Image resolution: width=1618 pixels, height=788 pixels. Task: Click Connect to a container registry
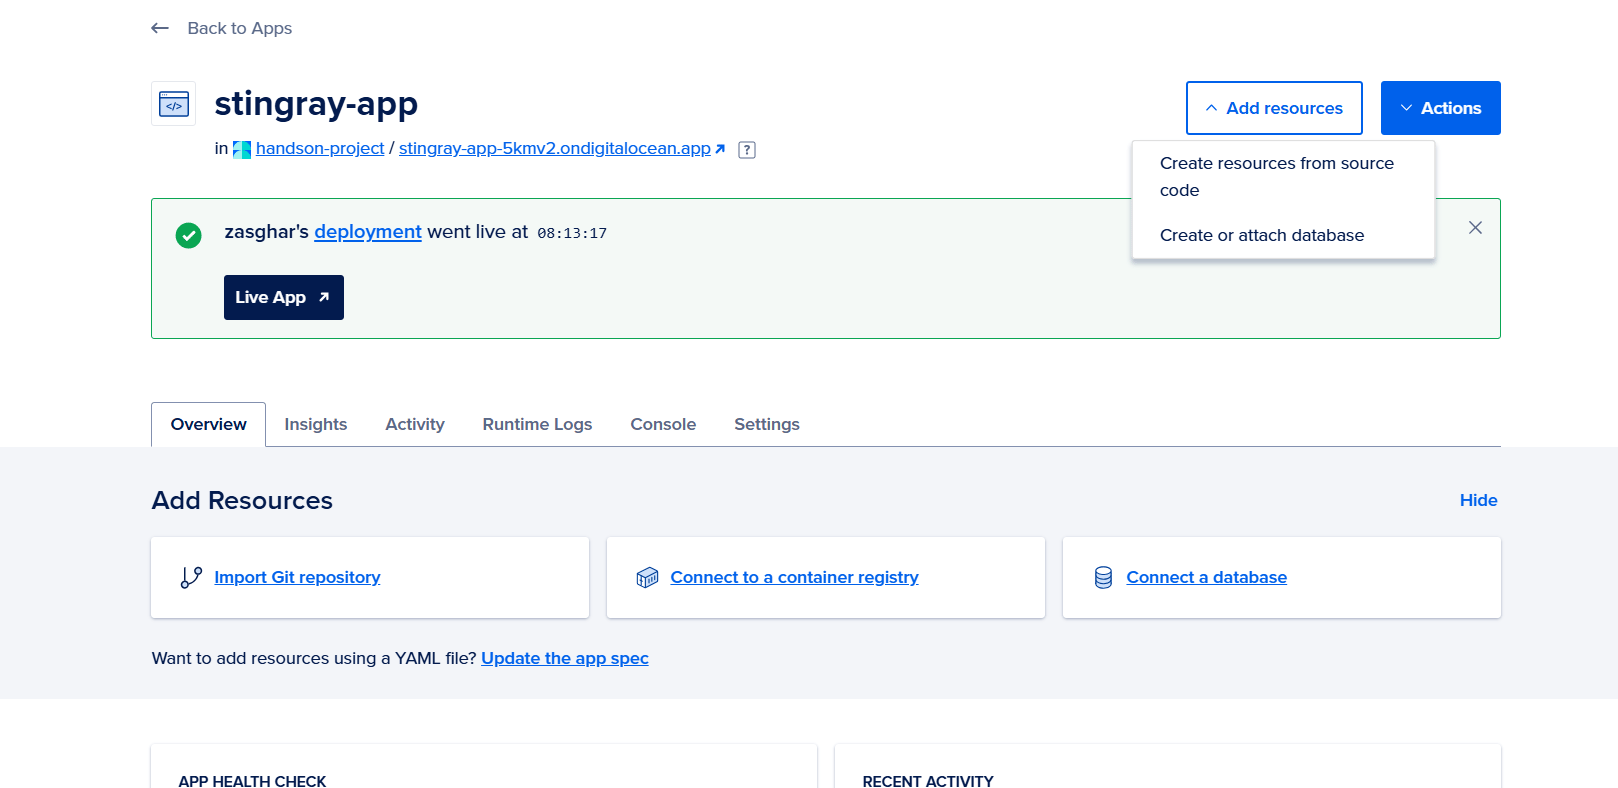pyautogui.click(x=794, y=577)
